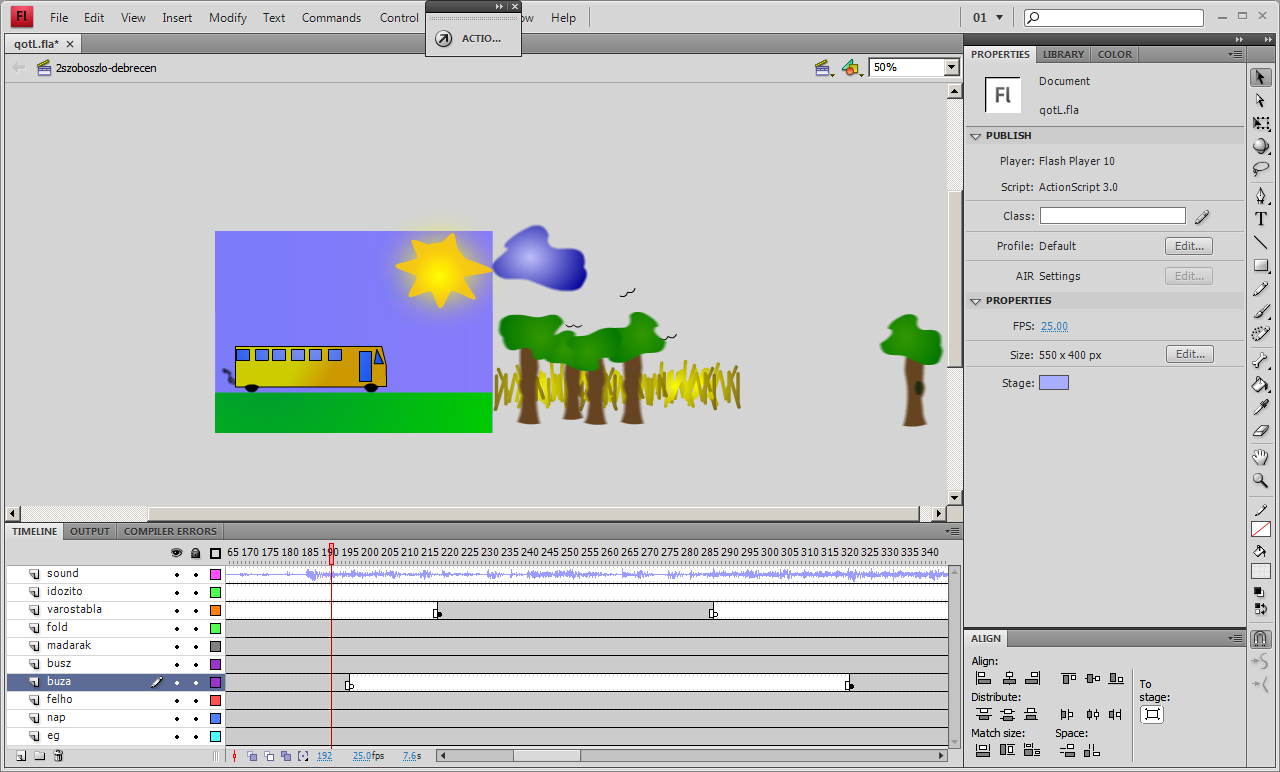This screenshot has height=772, width=1280.
Task: Select the Deco tool
Action: tap(1261, 334)
